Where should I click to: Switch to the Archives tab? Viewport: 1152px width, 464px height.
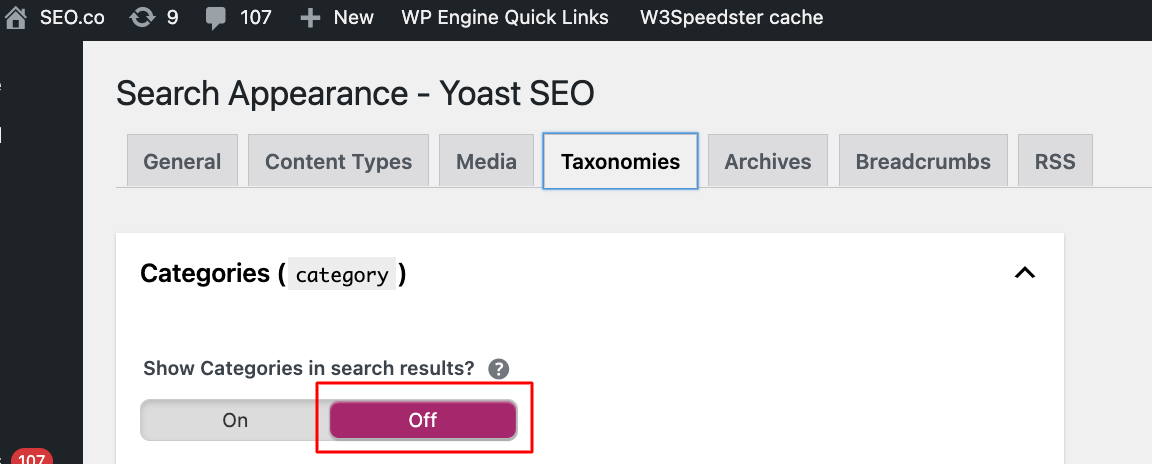click(768, 162)
